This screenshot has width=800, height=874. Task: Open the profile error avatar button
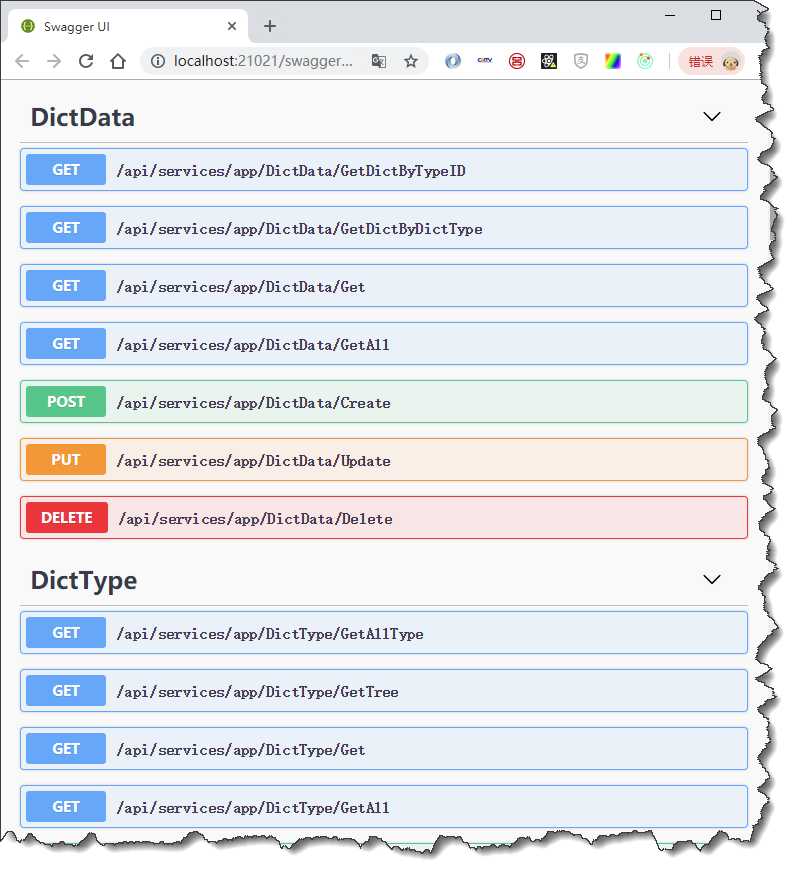[711, 61]
